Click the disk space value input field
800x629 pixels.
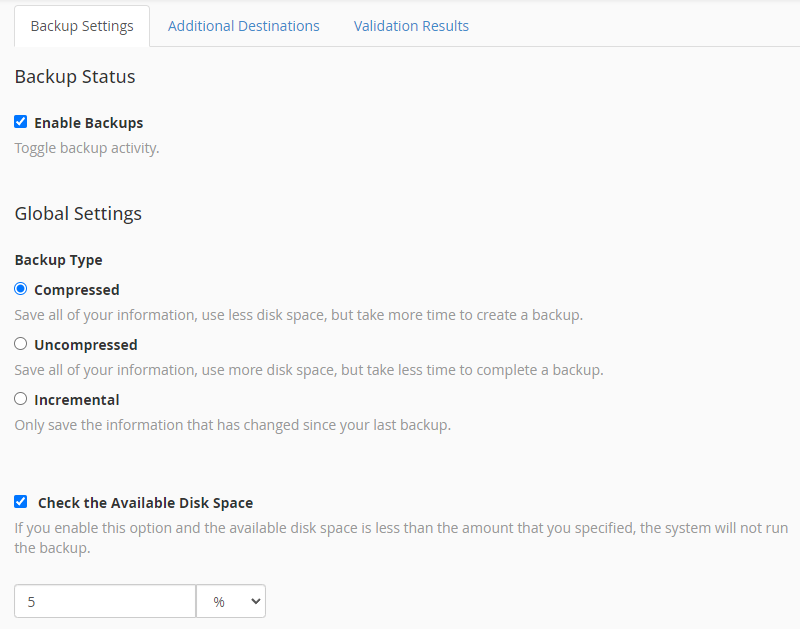pos(105,601)
